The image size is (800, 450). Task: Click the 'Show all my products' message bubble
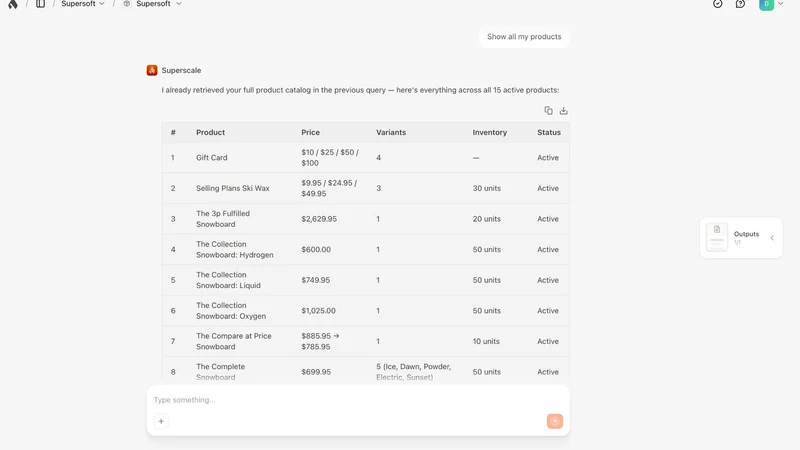(x=524, y=37)
